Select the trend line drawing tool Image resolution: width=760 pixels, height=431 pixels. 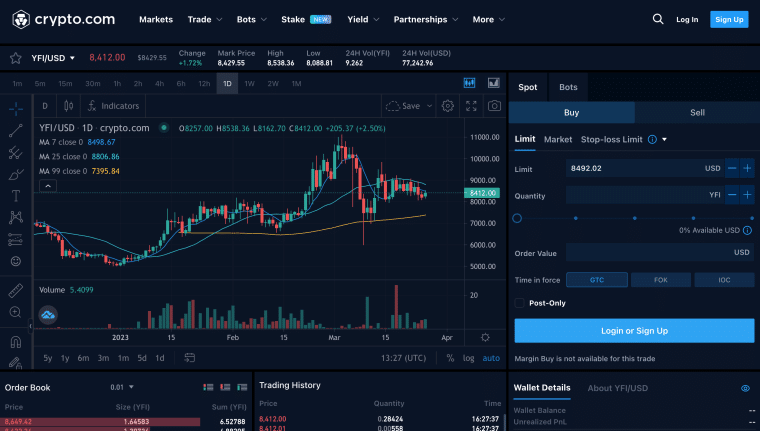pos(16,130)
